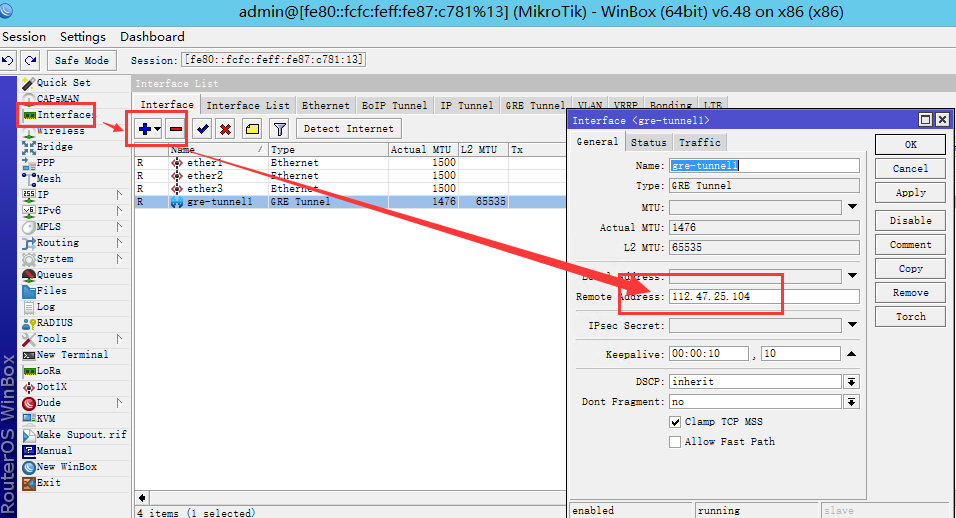Click the red X Disable icon
The width and height of the screenshot is (956, 518).
coord(226,129)
